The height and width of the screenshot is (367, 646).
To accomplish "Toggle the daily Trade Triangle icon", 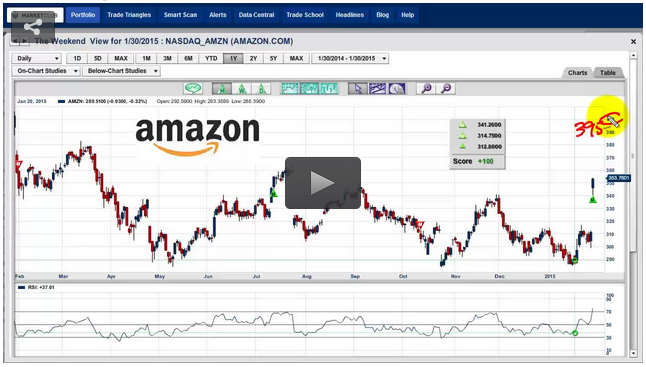I will tap(262, 88).
